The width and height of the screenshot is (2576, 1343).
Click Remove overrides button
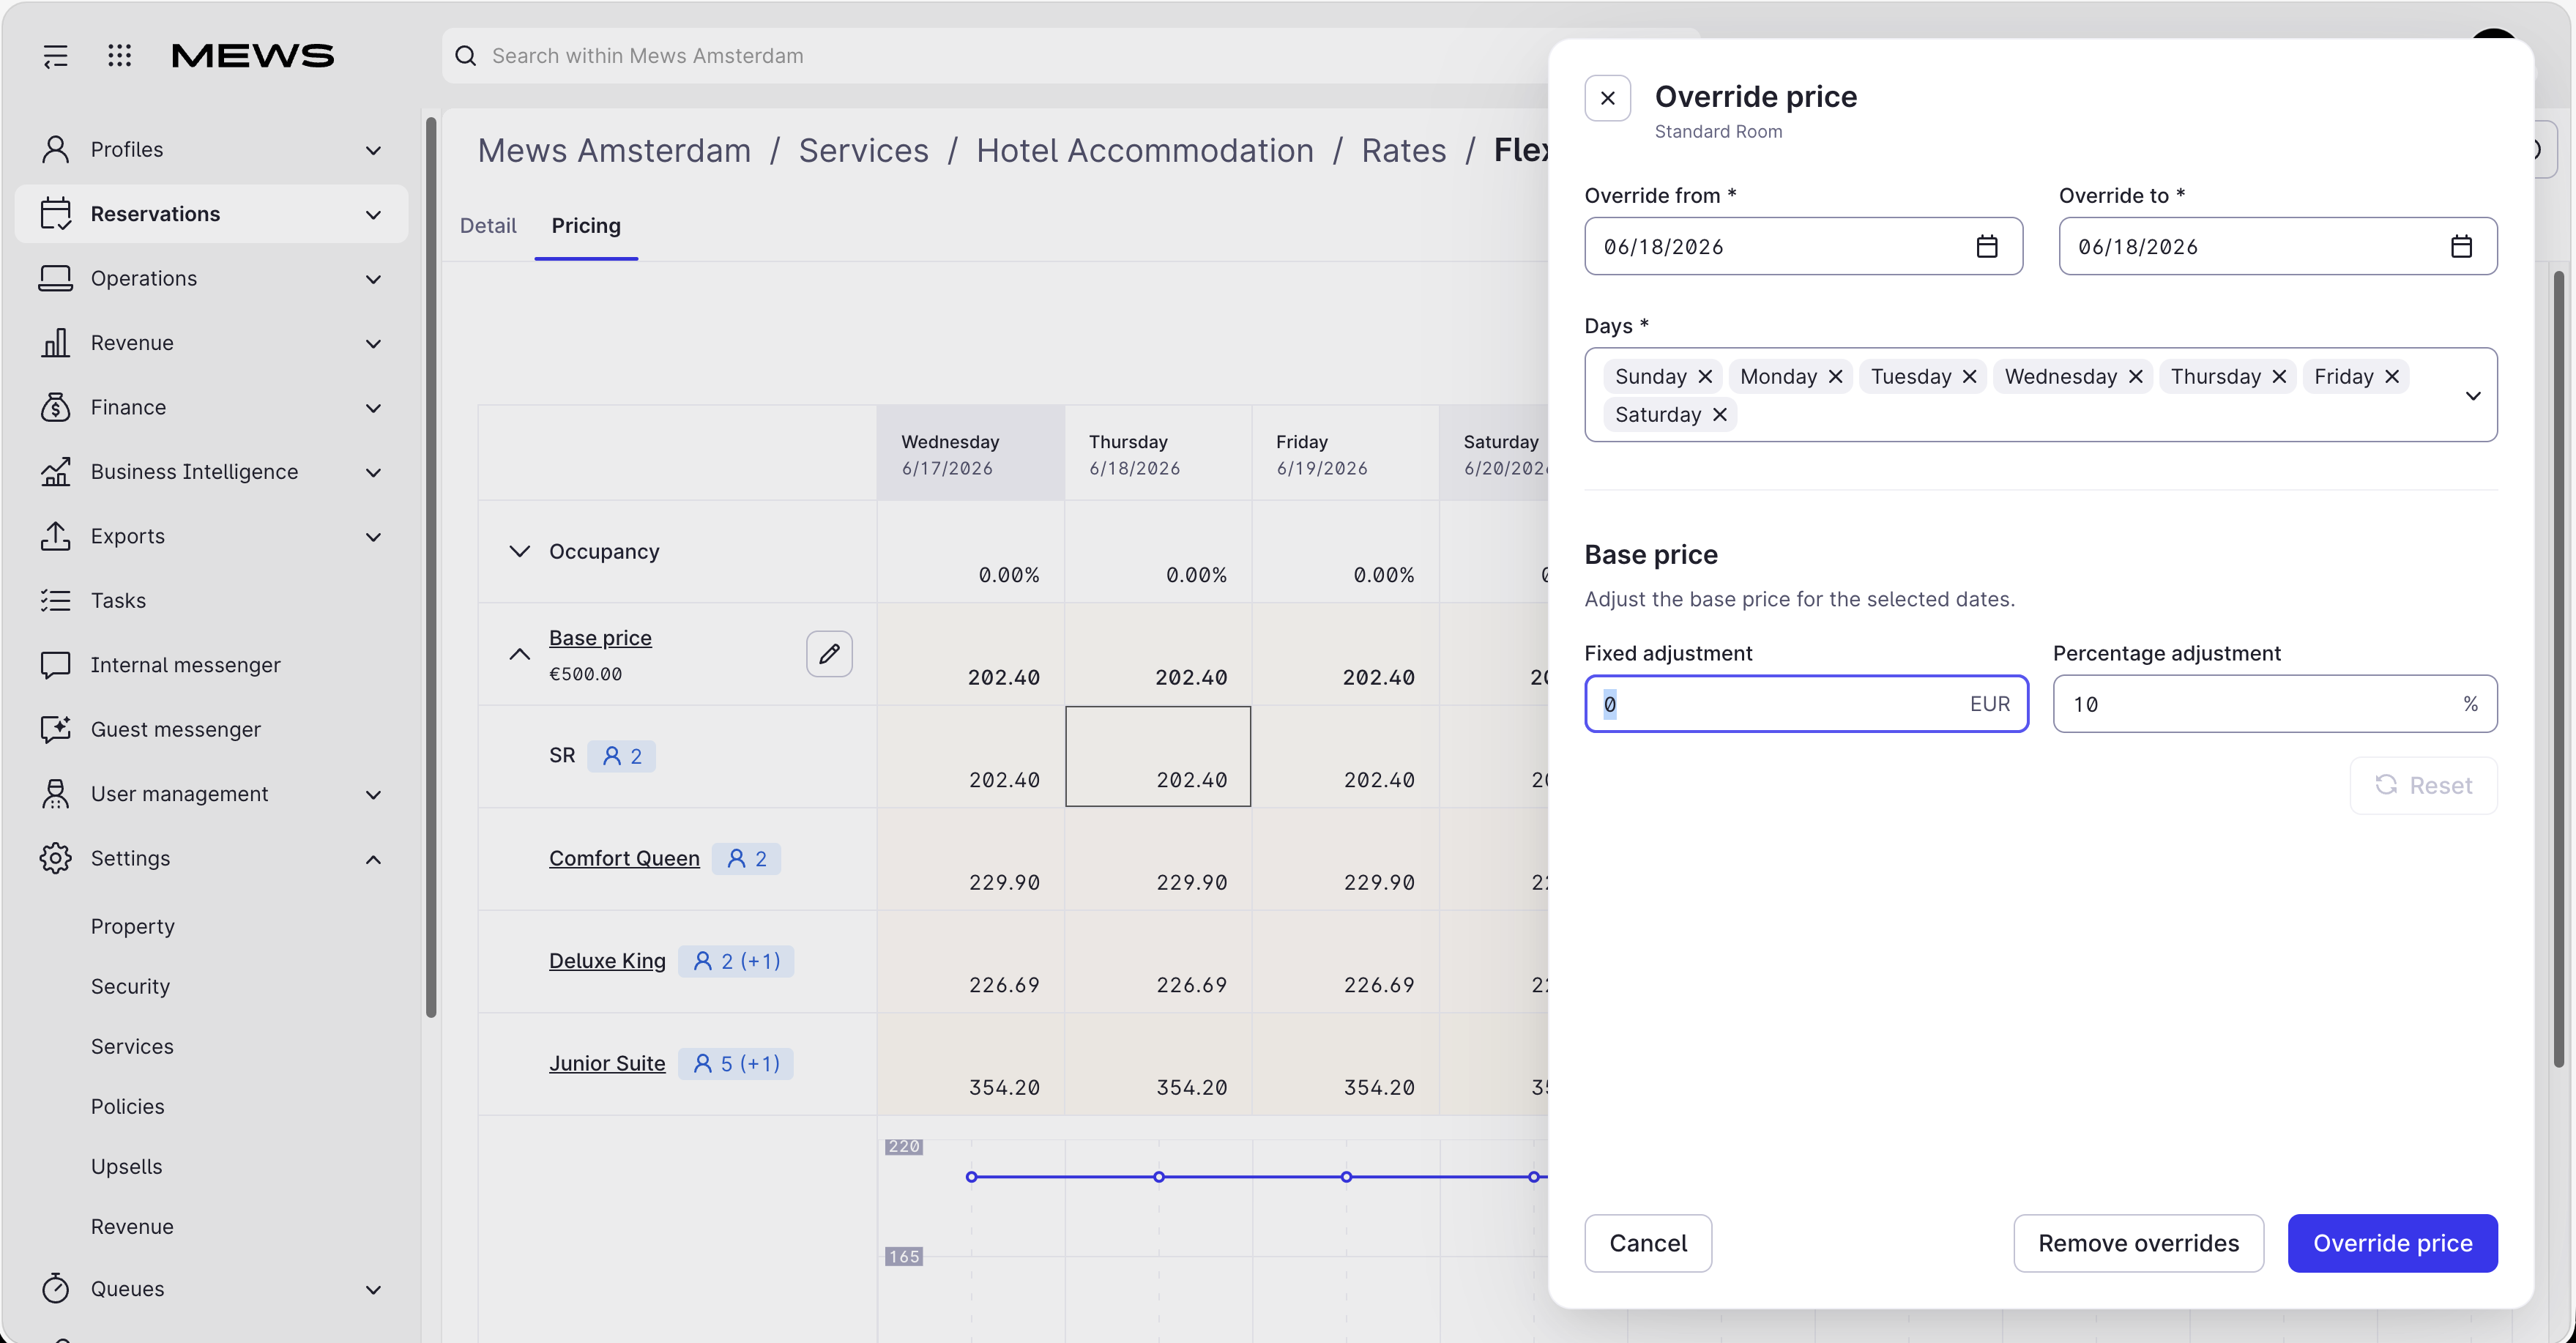click(2139, 1243)
